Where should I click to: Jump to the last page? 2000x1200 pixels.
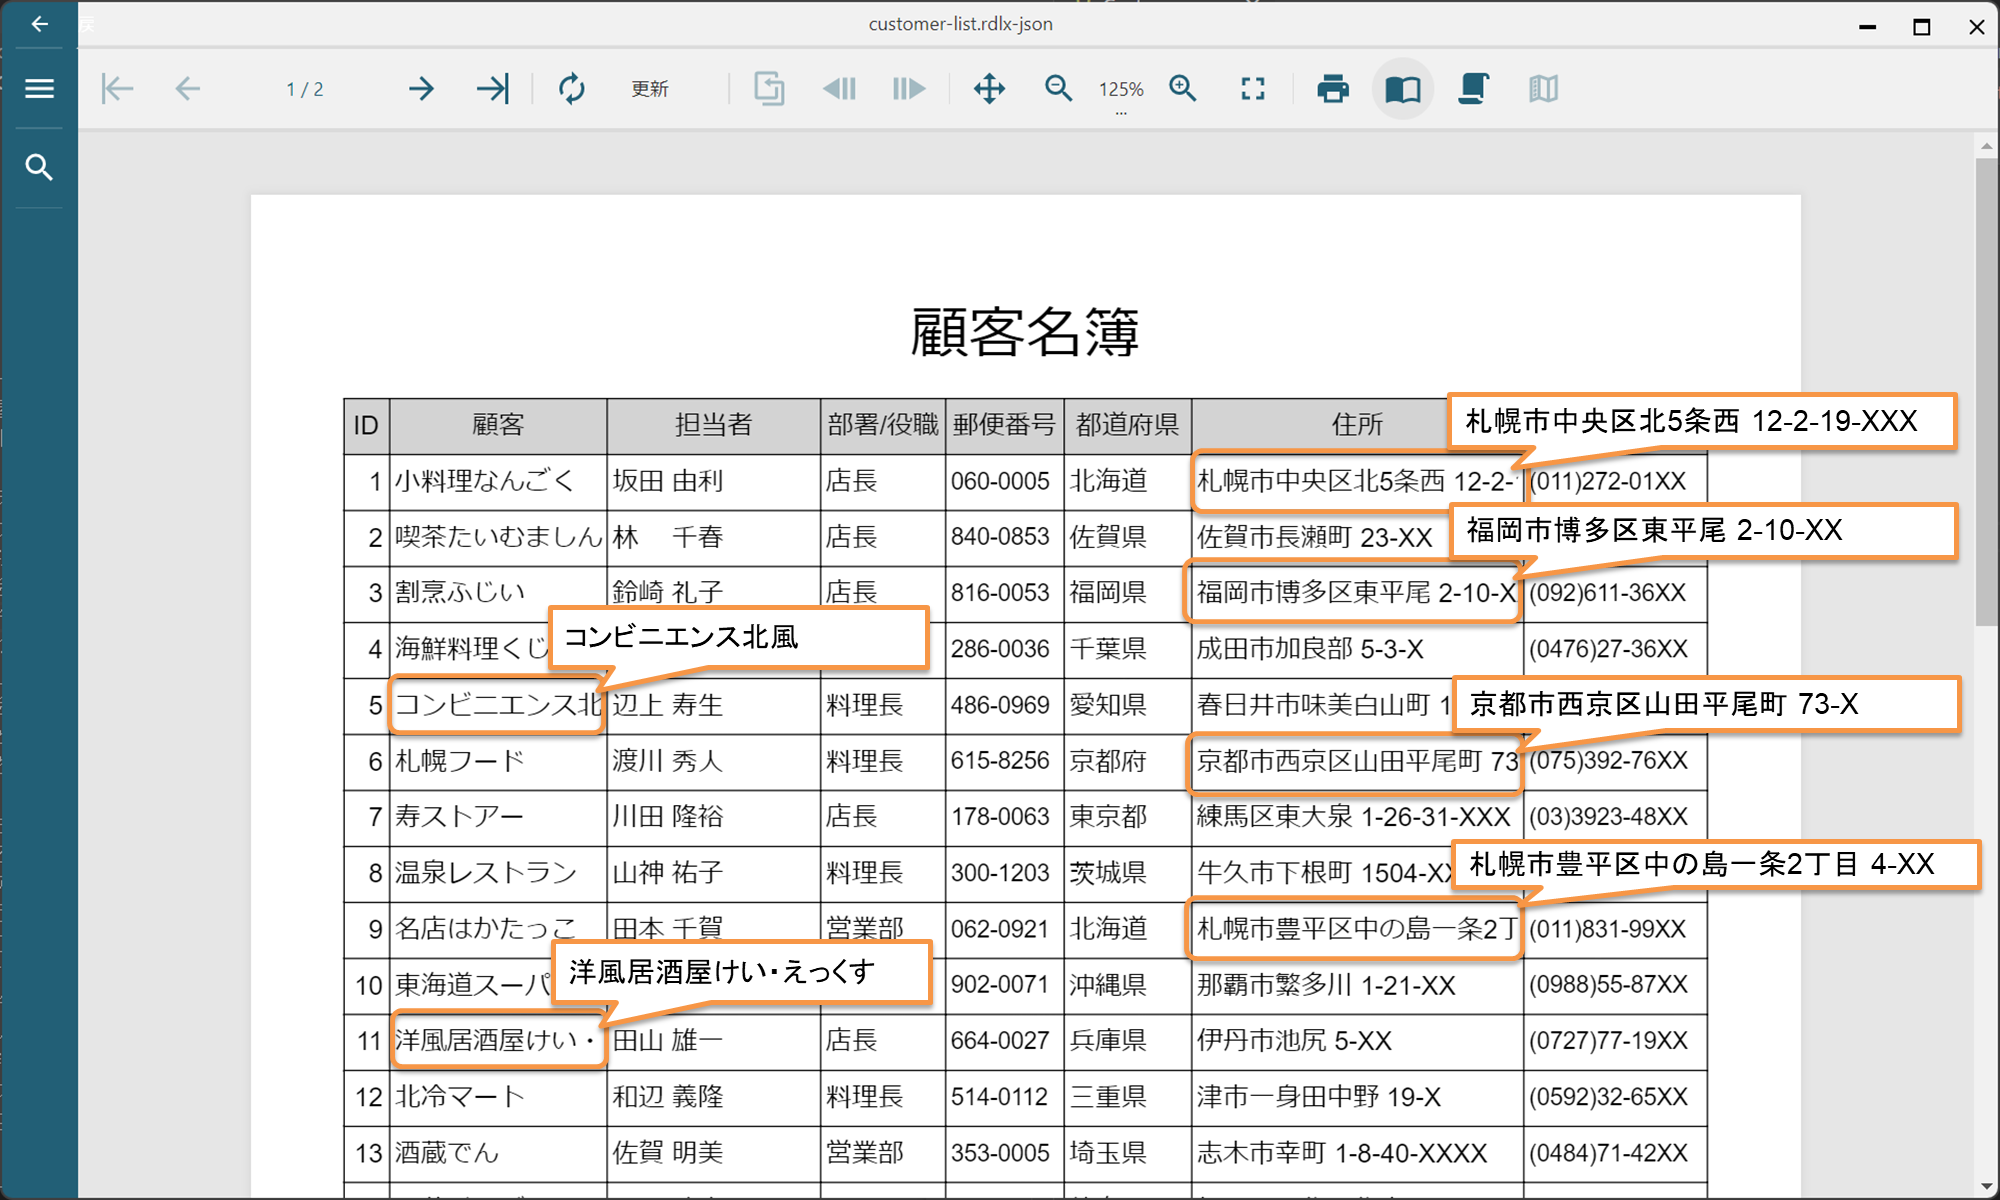[492, 89]
